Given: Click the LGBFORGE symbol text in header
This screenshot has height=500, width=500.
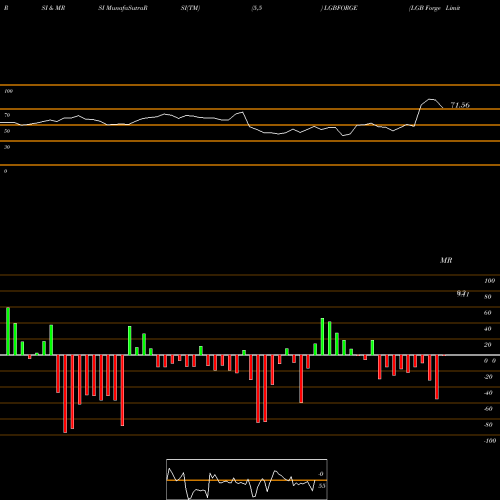Looking at the screenshot, I should (340, 8).
